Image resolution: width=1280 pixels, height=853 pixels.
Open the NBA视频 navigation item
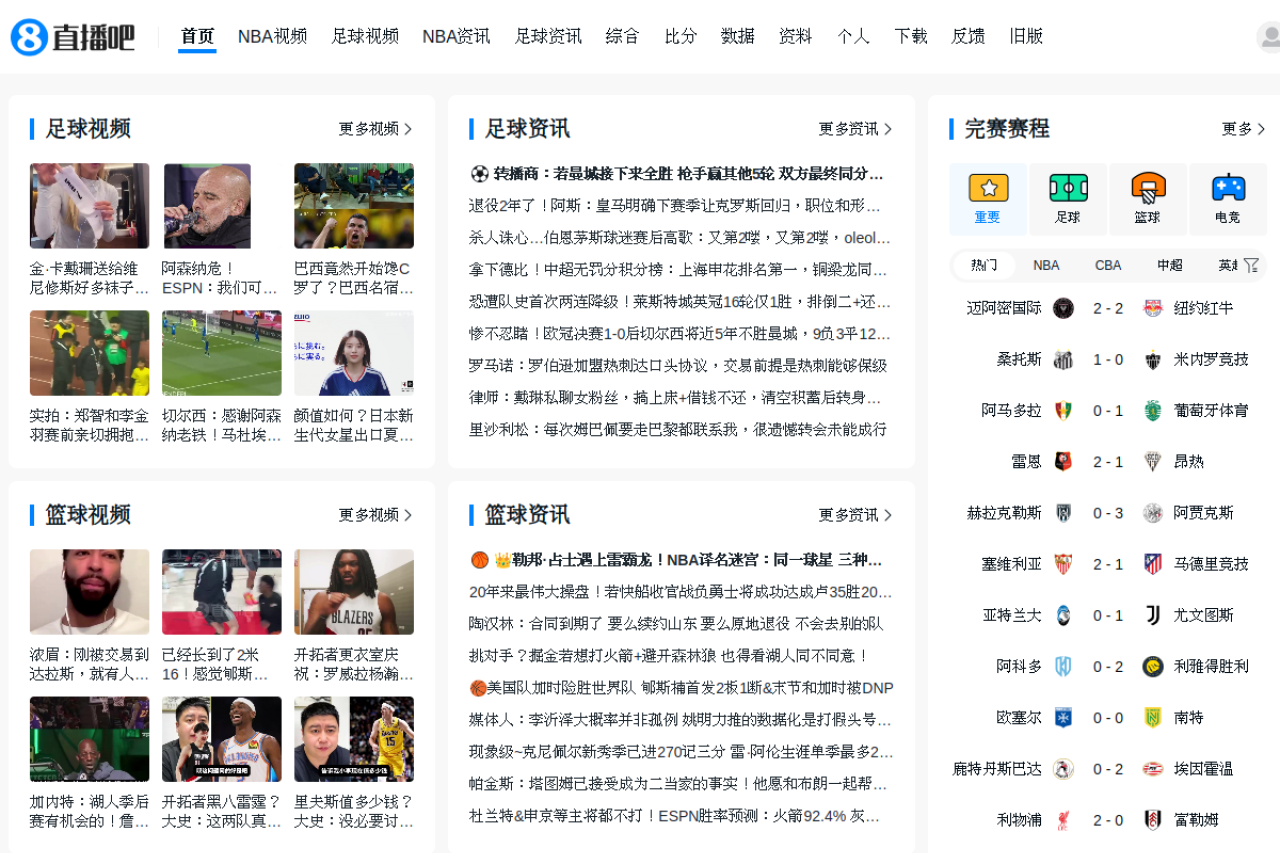[x=272, y=37]
